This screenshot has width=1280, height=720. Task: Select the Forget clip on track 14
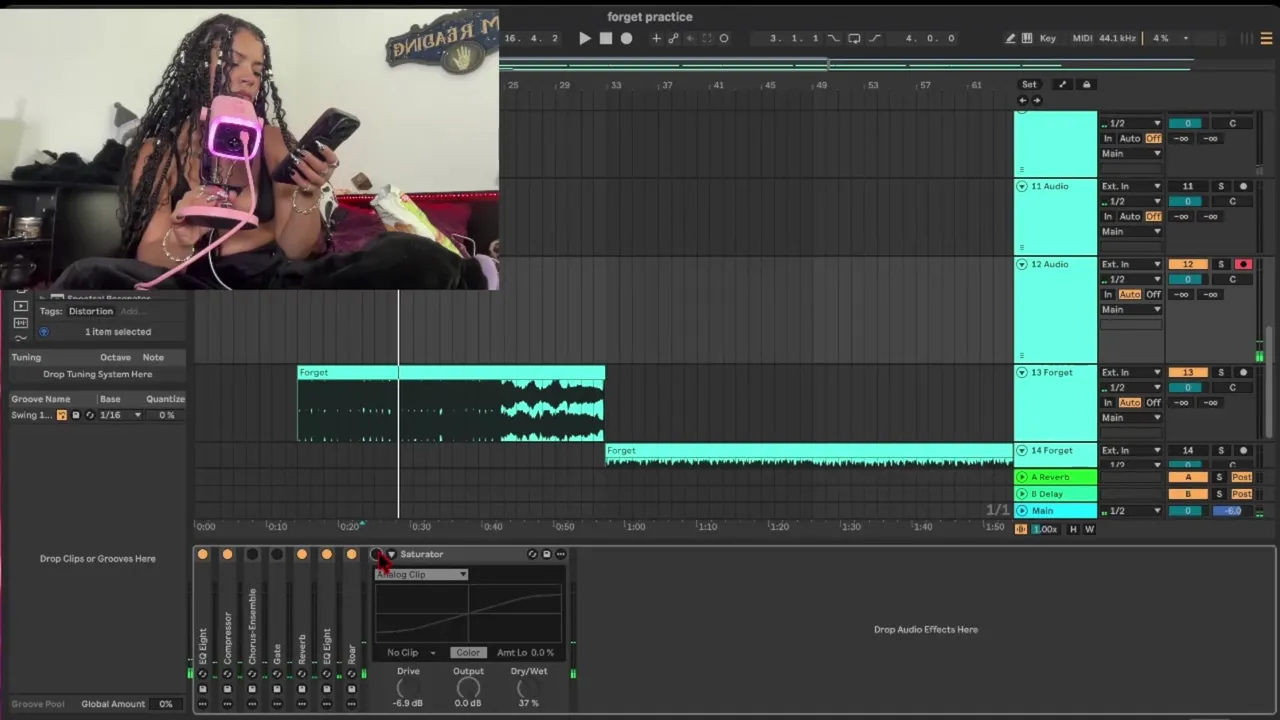point(809,455)
